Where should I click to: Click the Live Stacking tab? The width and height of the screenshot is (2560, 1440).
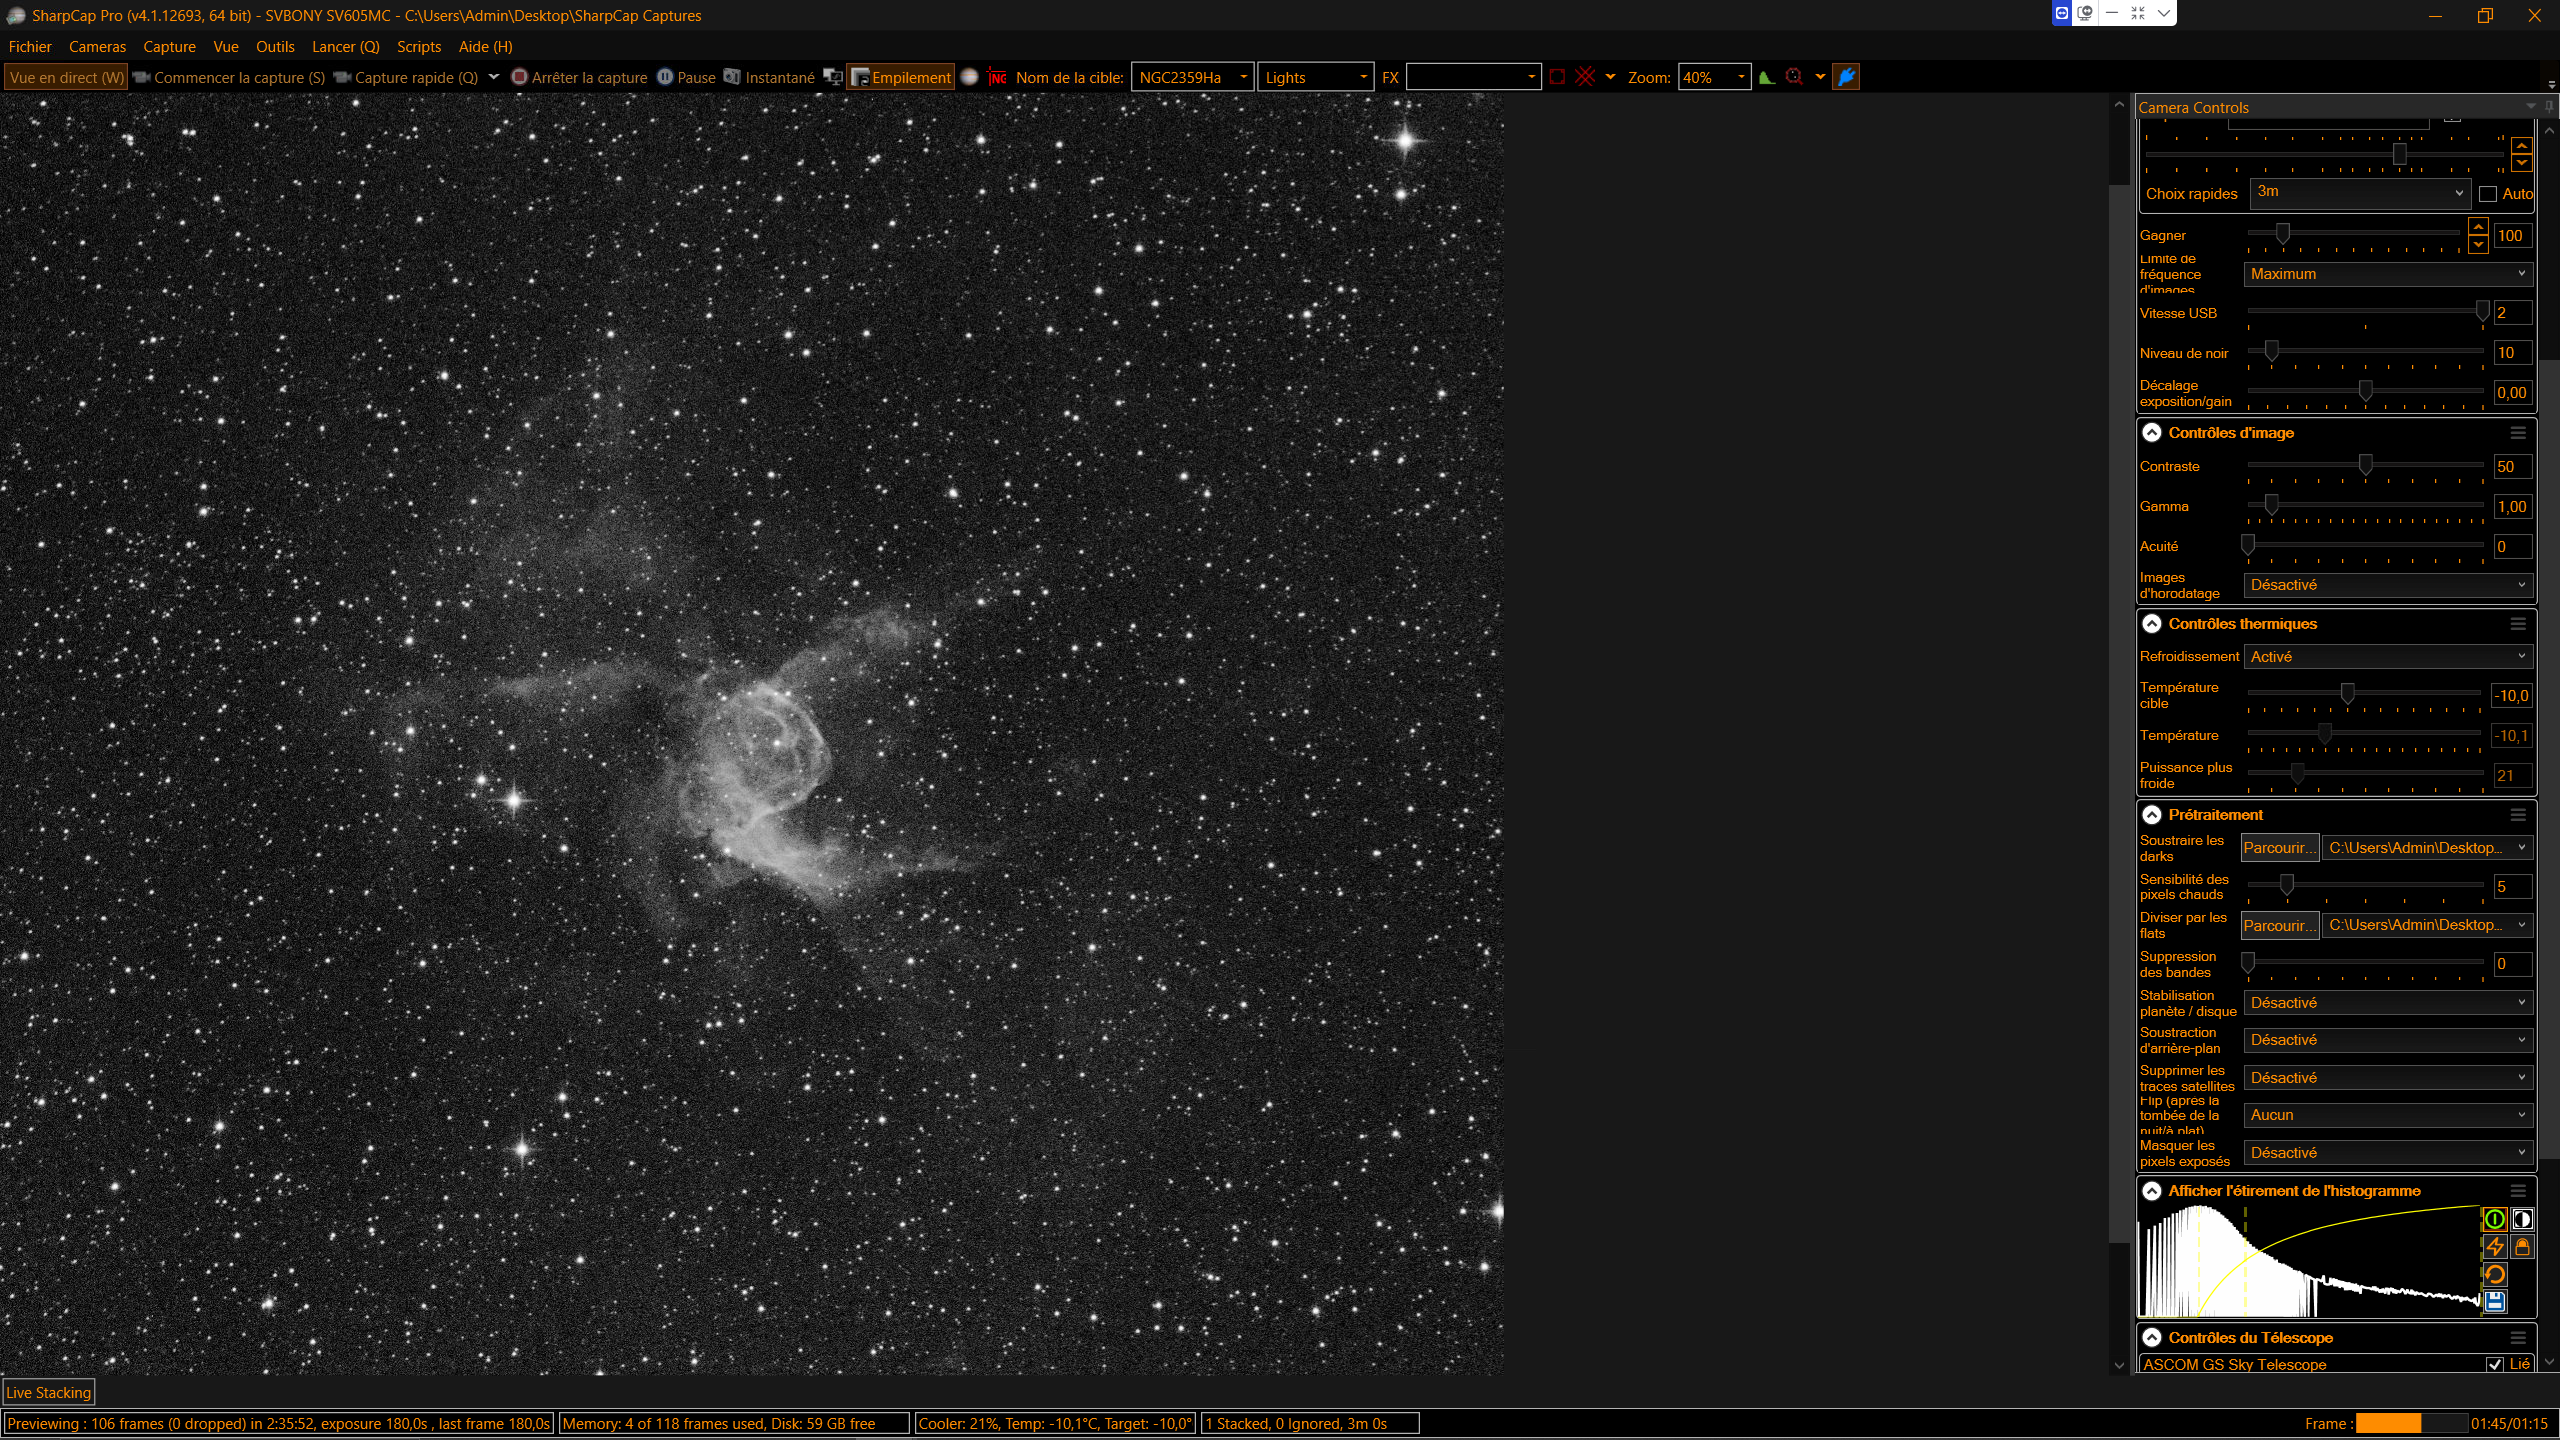click(x=48, y=1392)
